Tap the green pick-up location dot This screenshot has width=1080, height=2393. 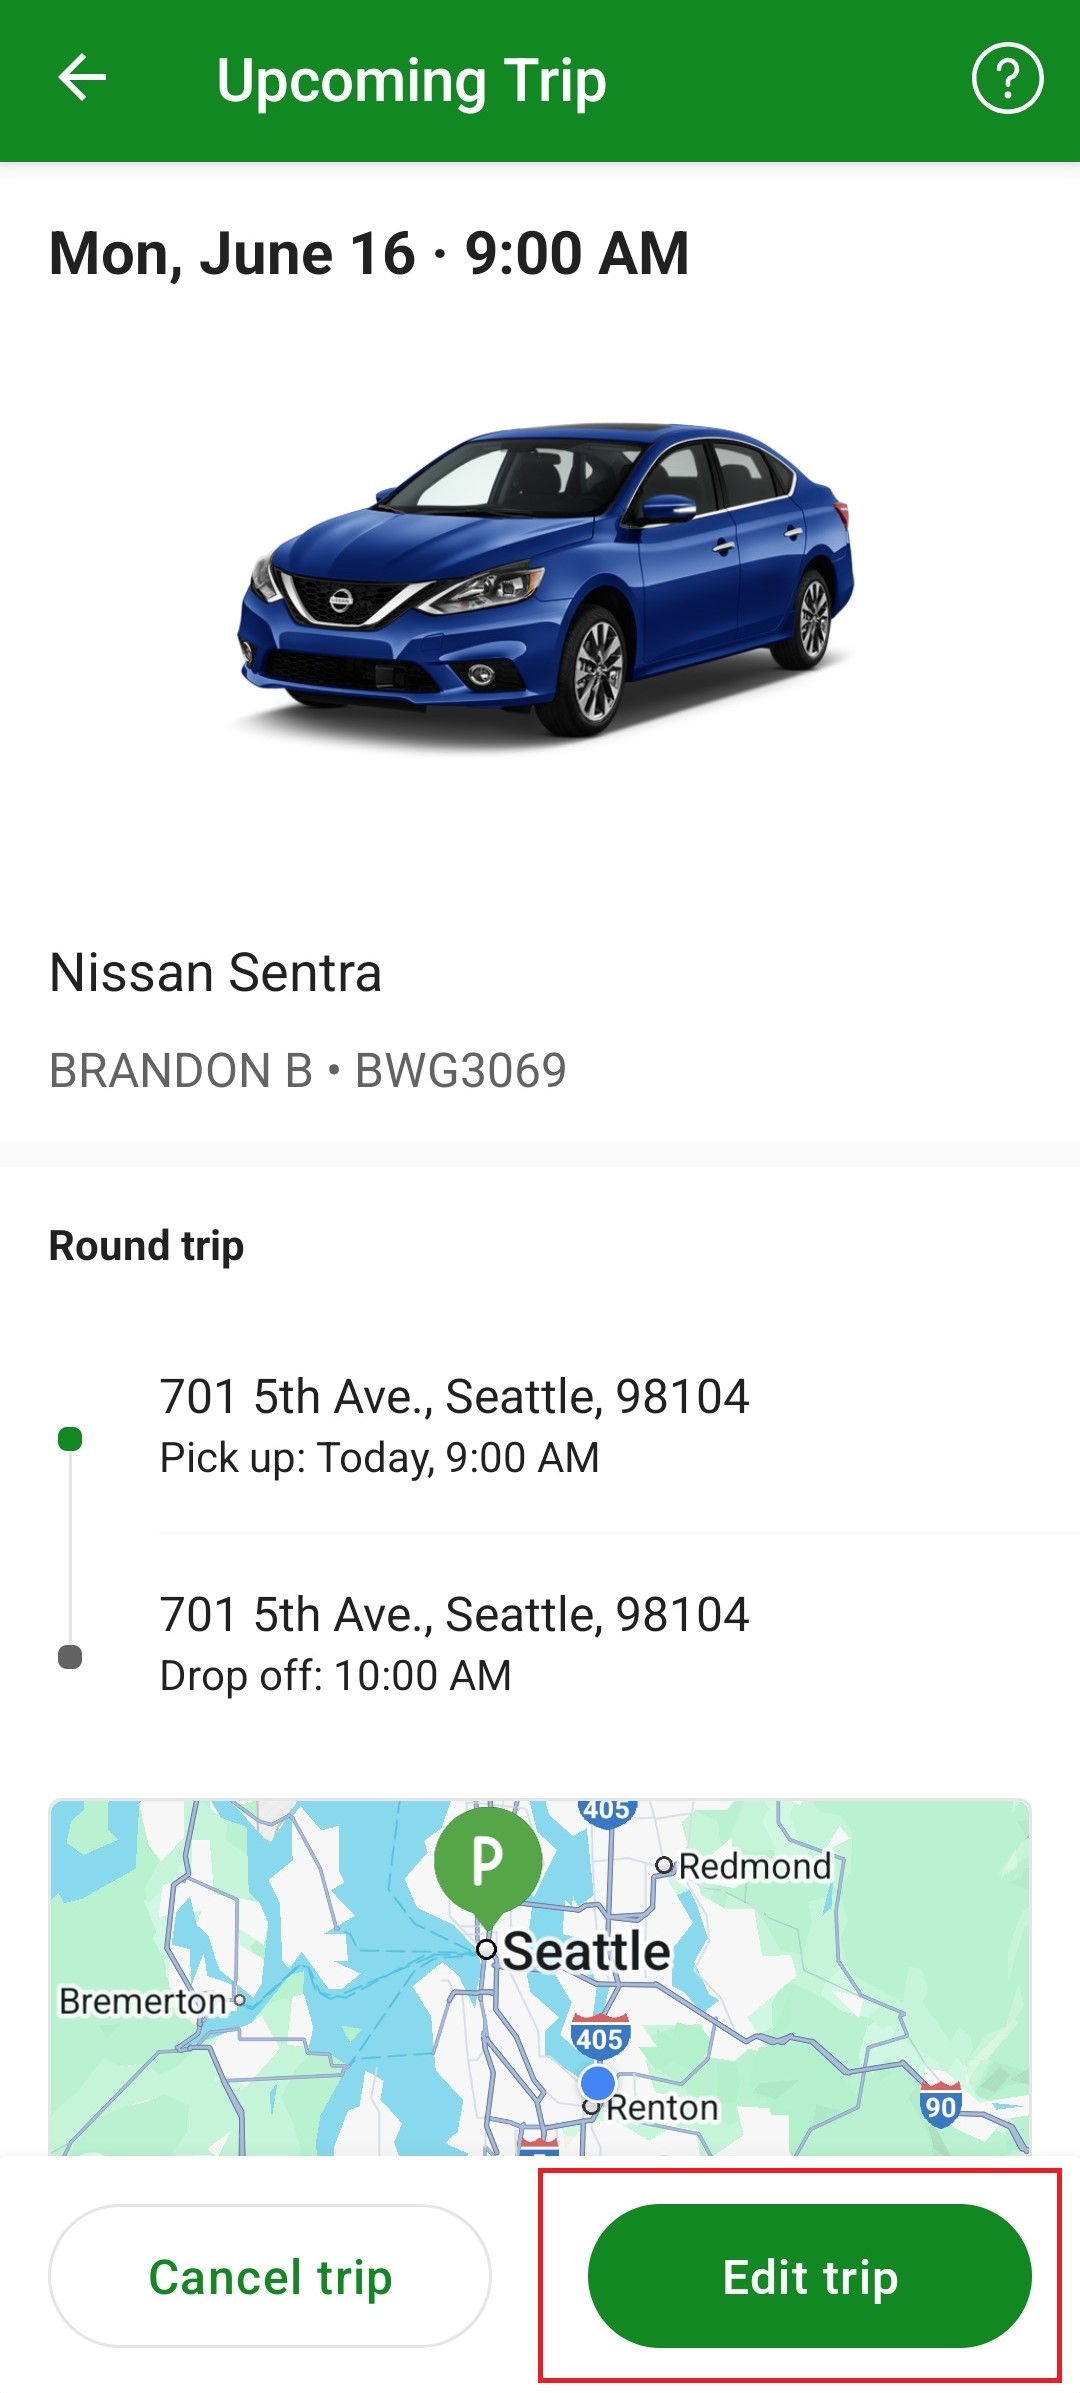tap(70, 1439)
